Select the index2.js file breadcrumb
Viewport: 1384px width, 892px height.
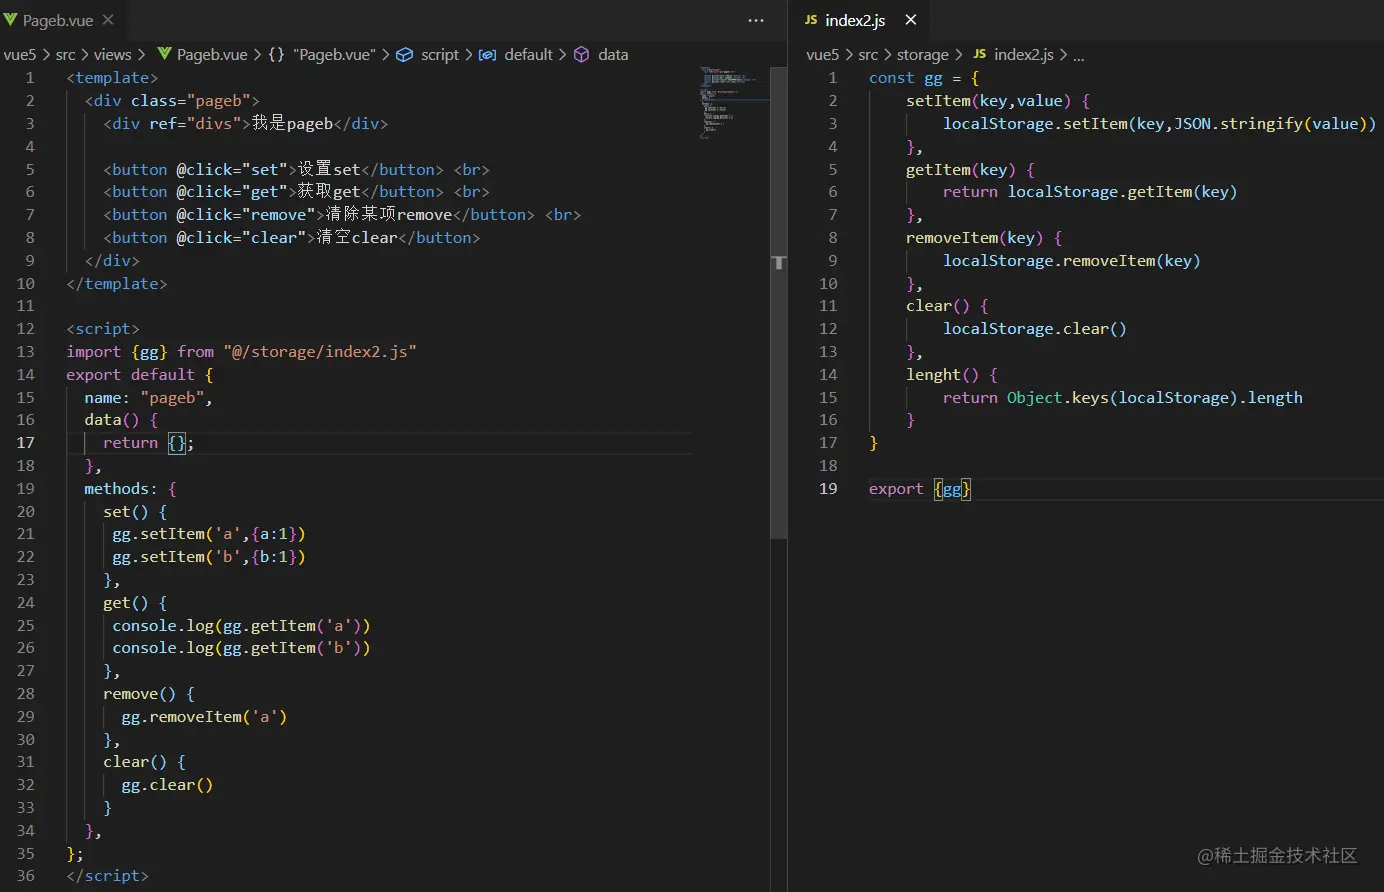tap(1024, 55)
